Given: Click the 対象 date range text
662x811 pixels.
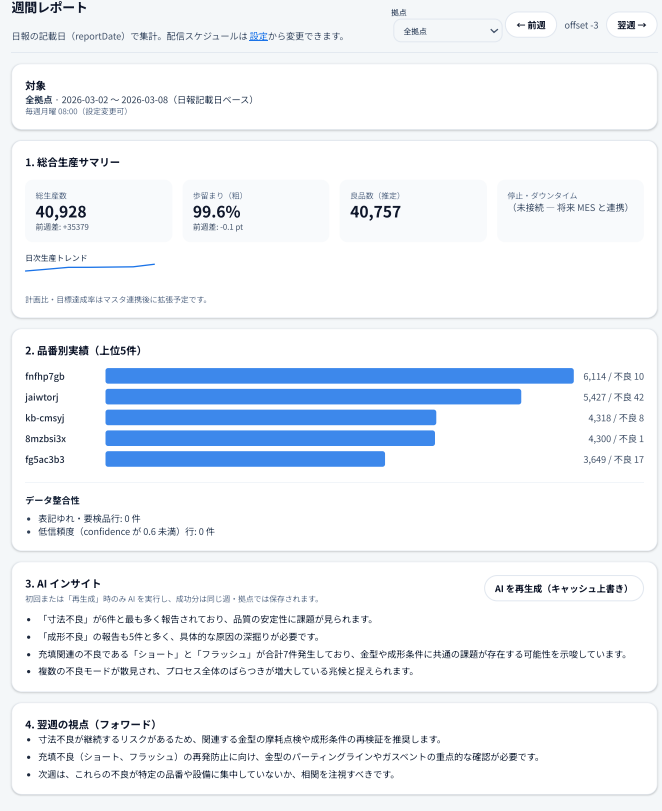Looking at the screenshot, I should click(x=139, y=100).
